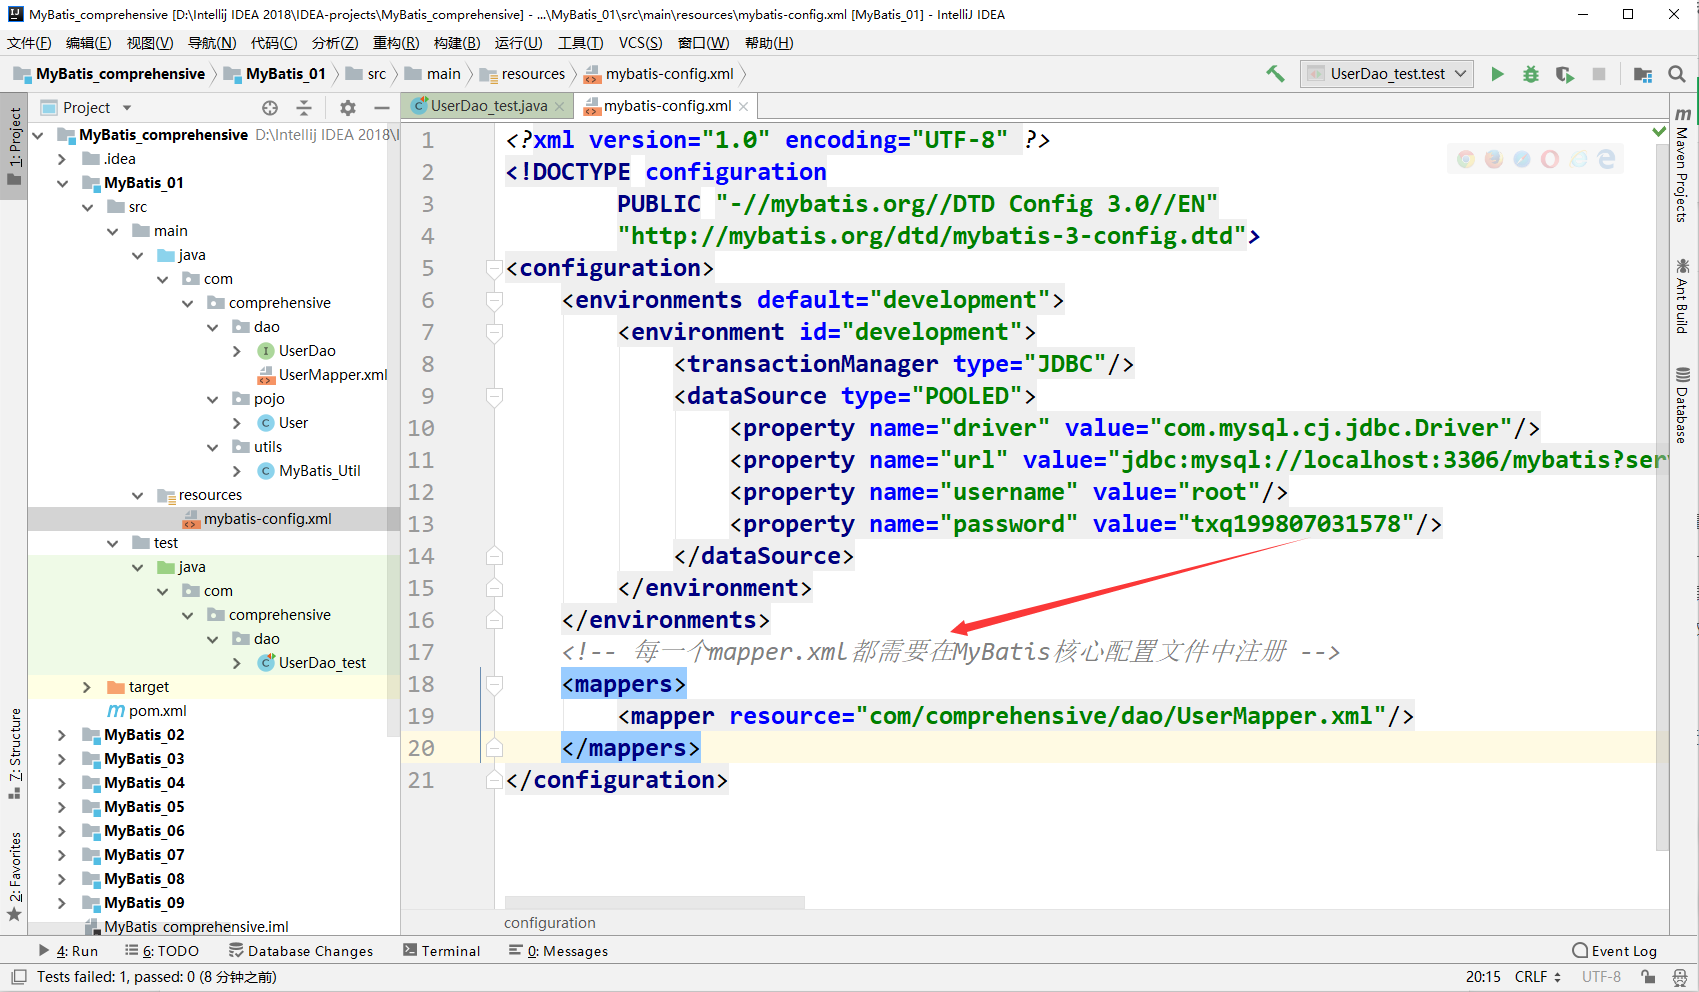Image resolution: width=1699 pixels, height=992 pixels.
Task: Open Search Everywhere magnifier icon
Action: (x=1677, y=74)
